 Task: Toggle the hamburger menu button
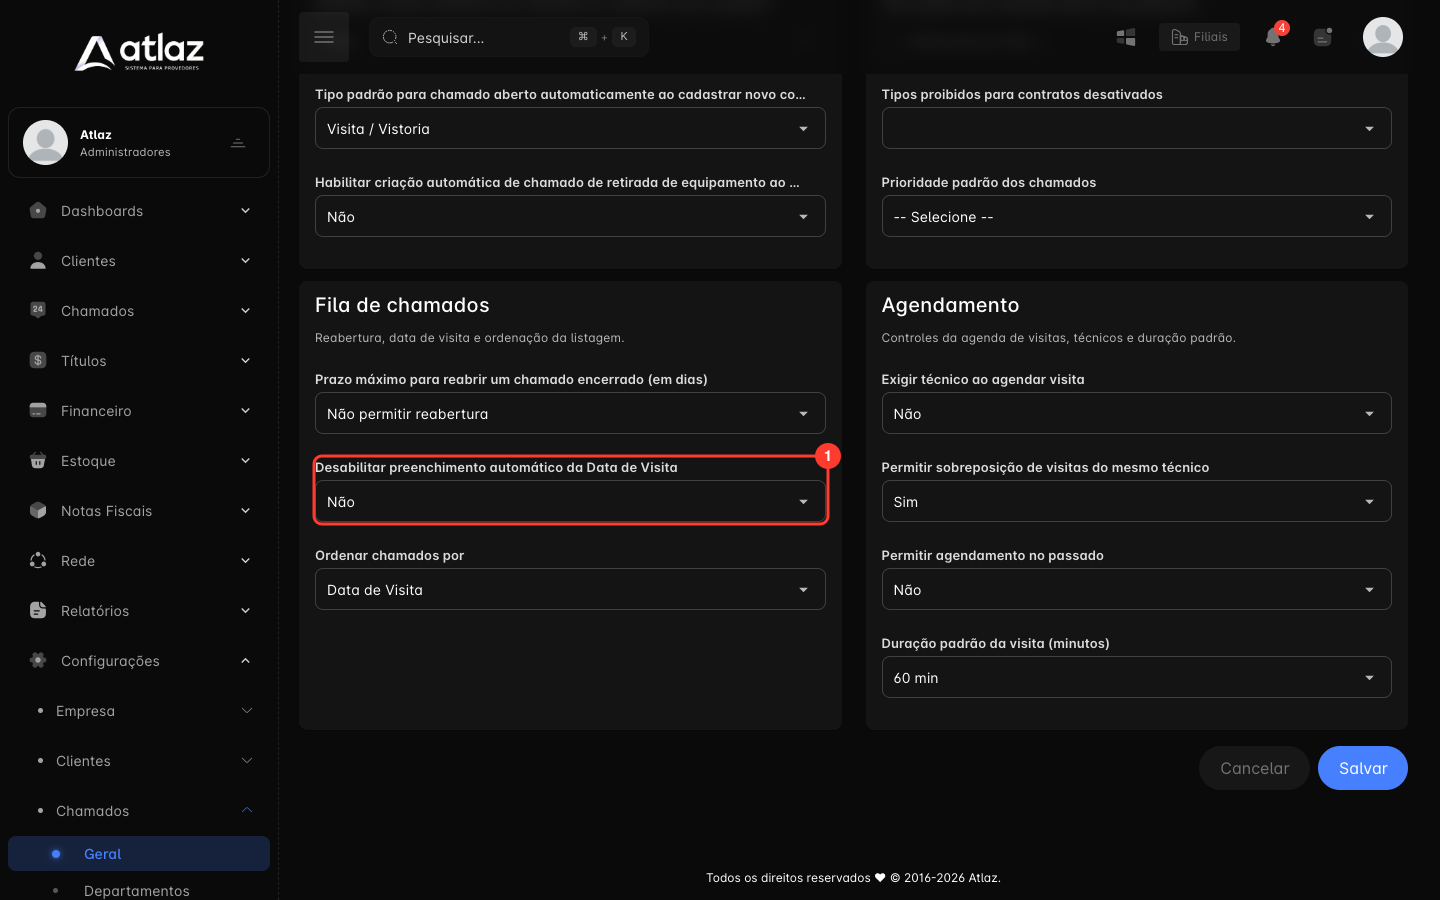tap(324, 37)
